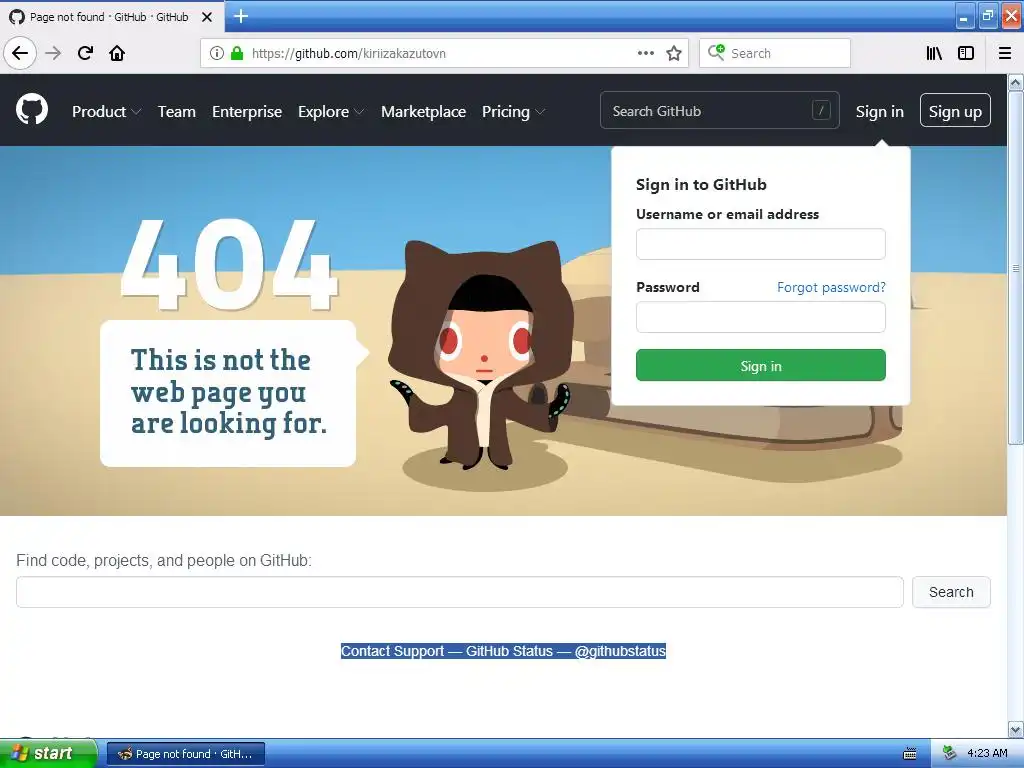Viewport: 1024px width, 768px height.
Task: Open the Enterprise nav link
Action: [247, 112]
